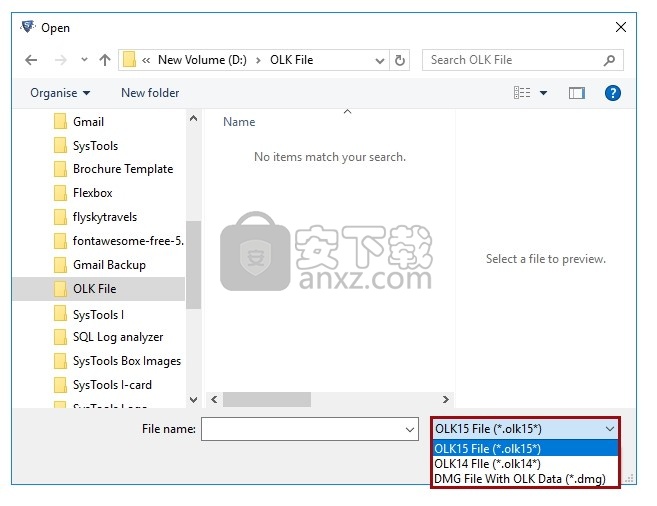Viewport: 657px width, 506px height.
Task: Open view options dropdown arrow
Action: click(x=543, y=93)
